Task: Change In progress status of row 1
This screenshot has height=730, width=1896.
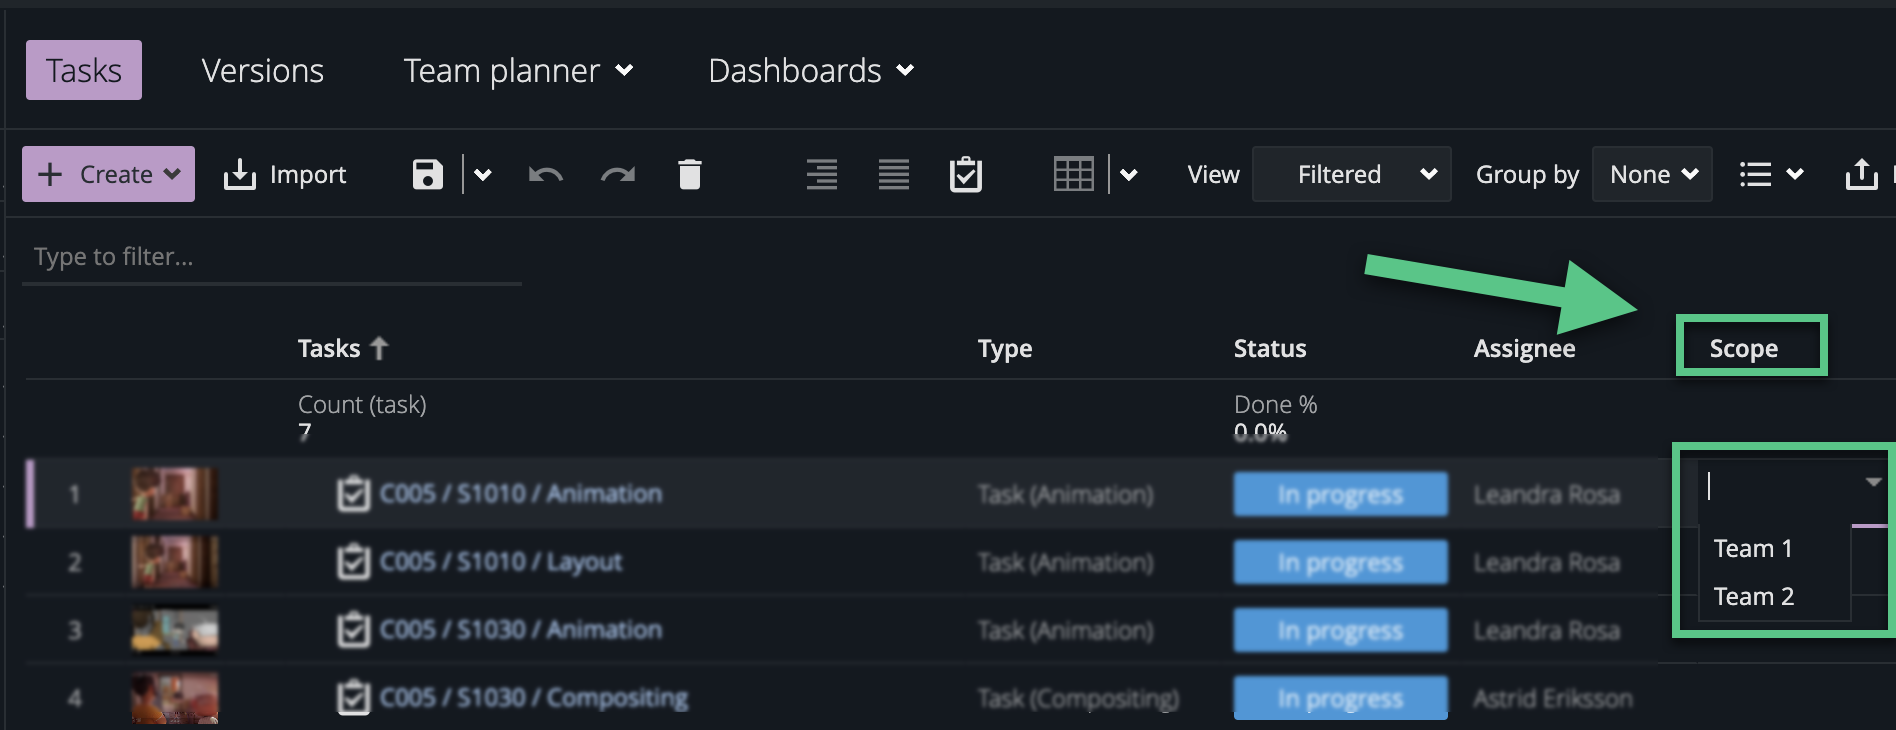Action: [1340, 494]
